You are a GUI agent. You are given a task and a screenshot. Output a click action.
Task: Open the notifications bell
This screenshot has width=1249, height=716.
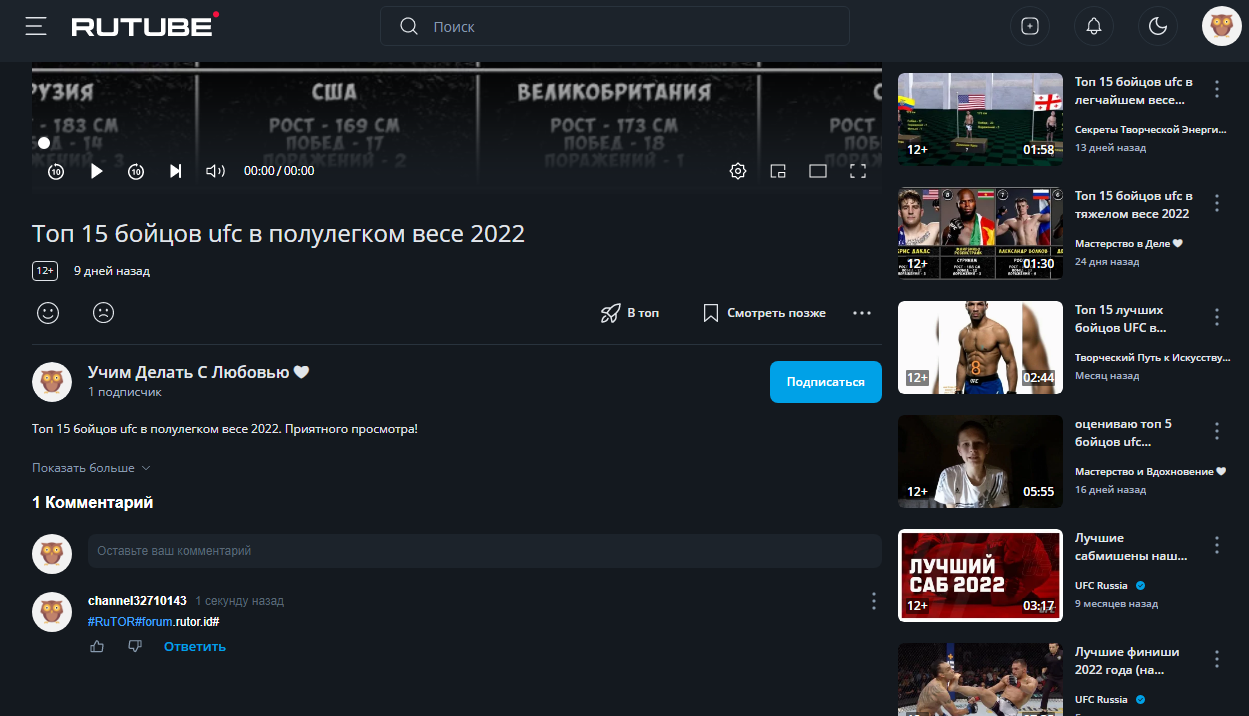click(1094, 27)
